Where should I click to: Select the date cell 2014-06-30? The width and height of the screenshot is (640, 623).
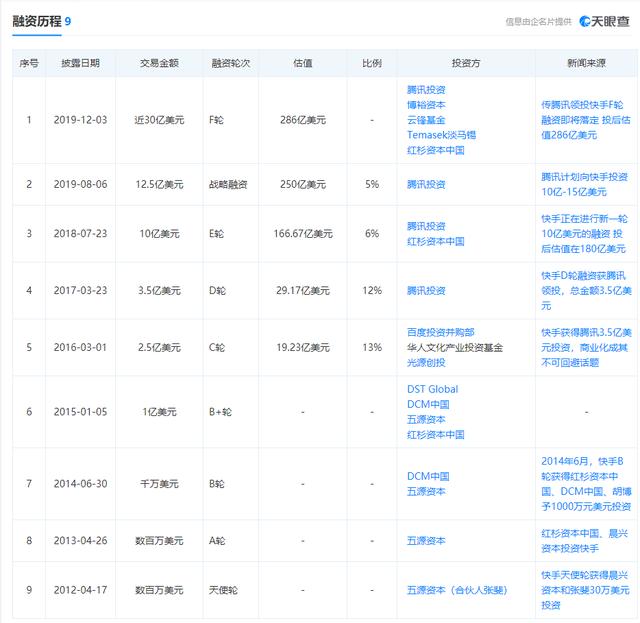(x=80, y=484)
